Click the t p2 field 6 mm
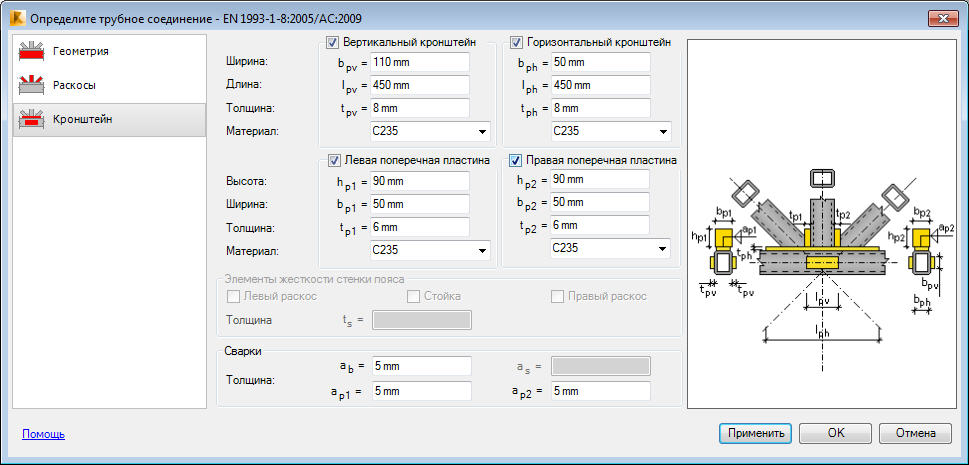969x465 pixels. (x=599, y=225)
